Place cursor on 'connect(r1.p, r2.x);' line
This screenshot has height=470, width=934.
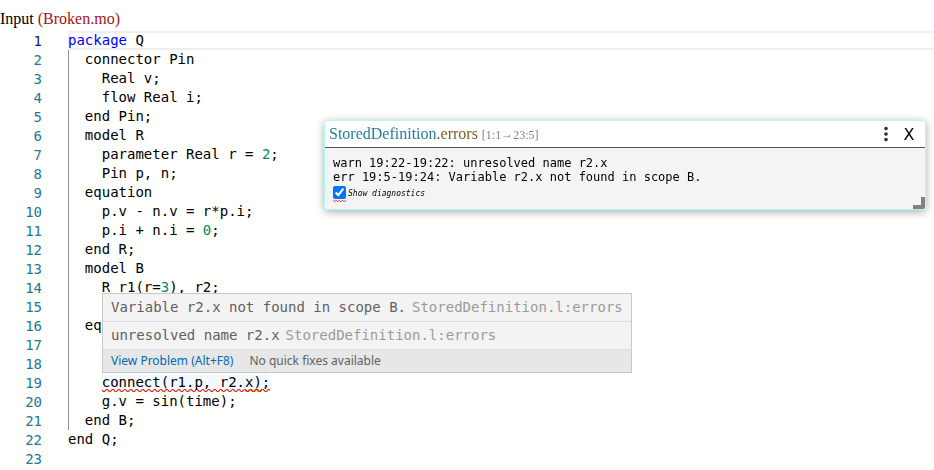[186, 382]
